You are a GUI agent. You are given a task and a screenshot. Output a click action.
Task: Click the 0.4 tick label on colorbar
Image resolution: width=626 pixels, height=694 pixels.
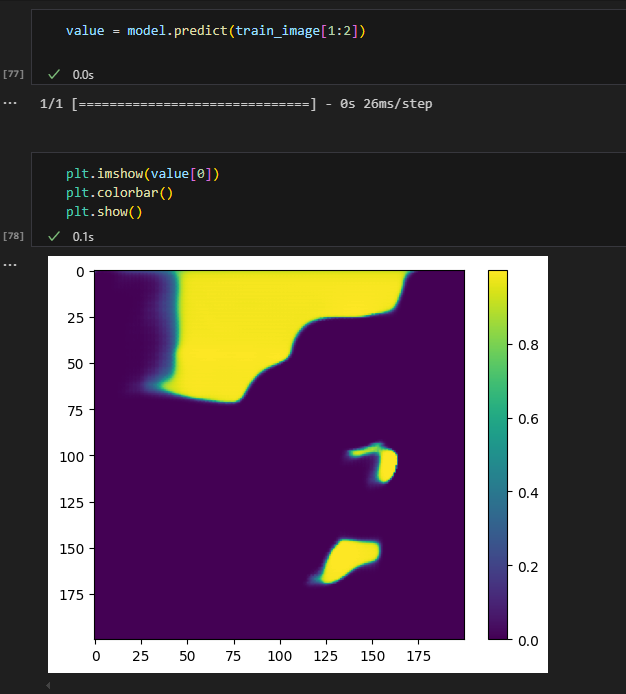point(528,493)
